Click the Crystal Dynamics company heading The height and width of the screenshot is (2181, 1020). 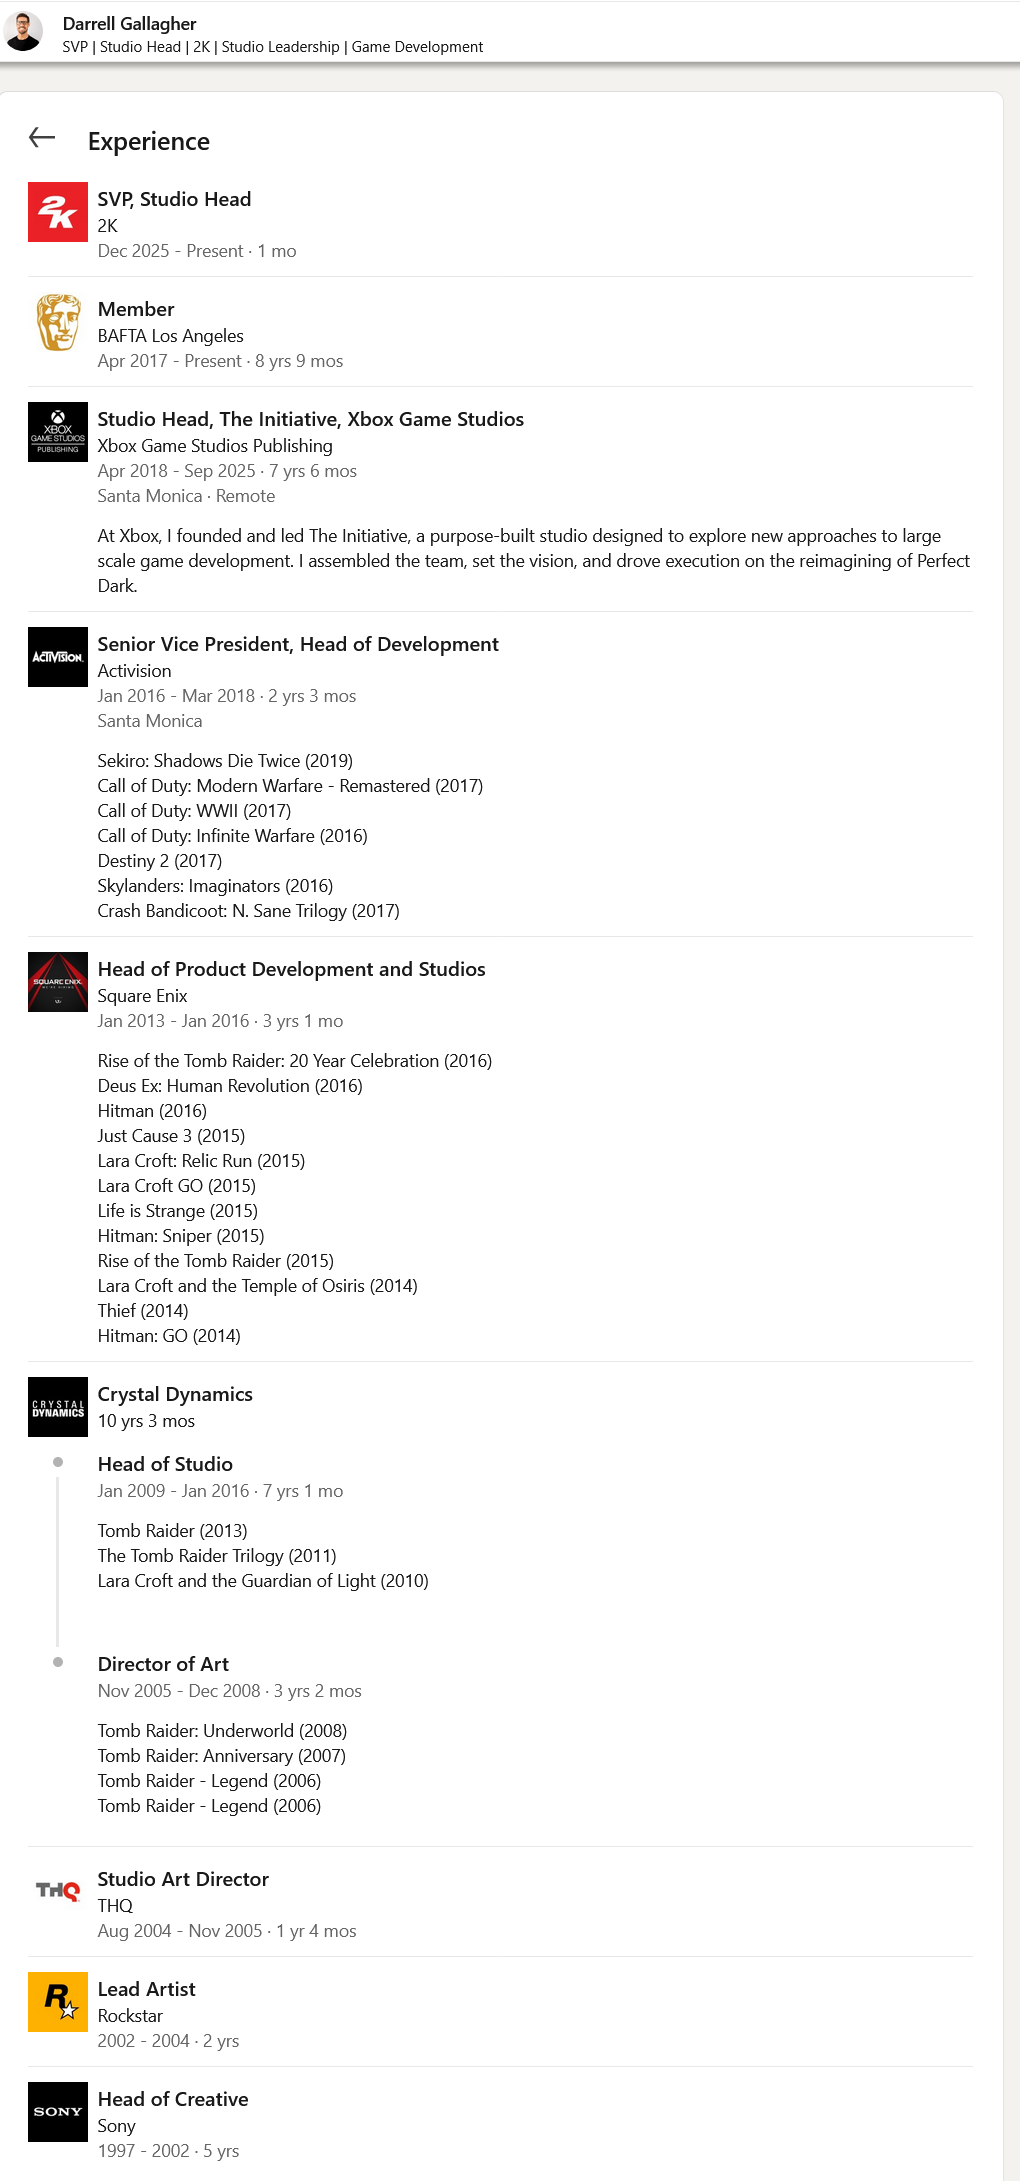point(175,1394)
